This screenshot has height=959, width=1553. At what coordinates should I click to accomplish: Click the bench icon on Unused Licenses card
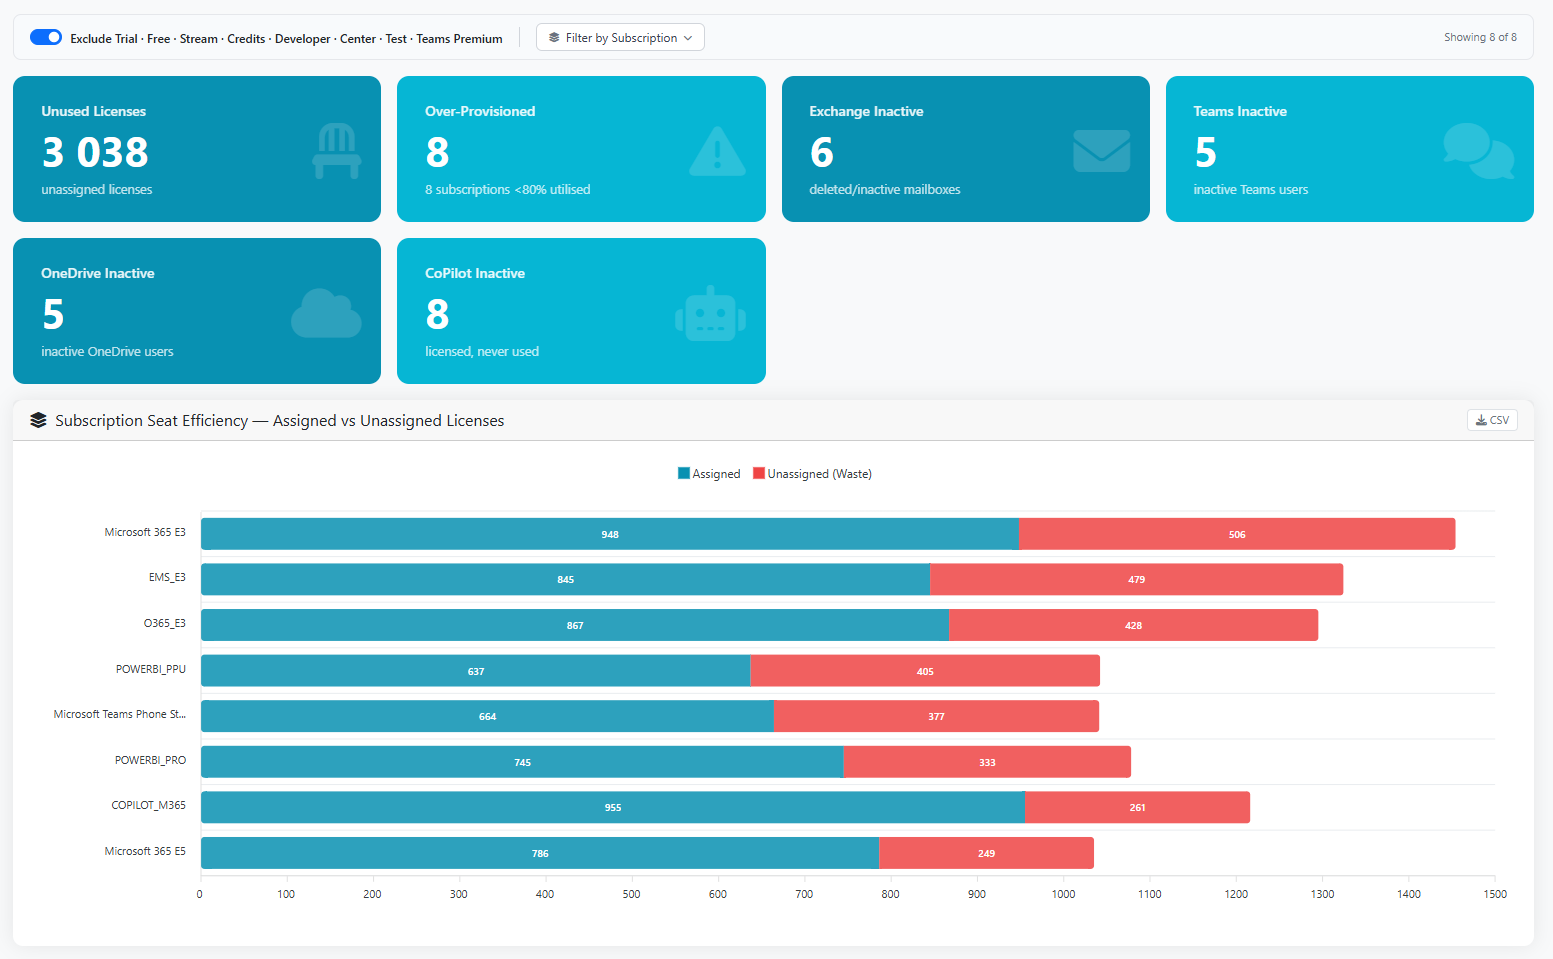[337, 151]
